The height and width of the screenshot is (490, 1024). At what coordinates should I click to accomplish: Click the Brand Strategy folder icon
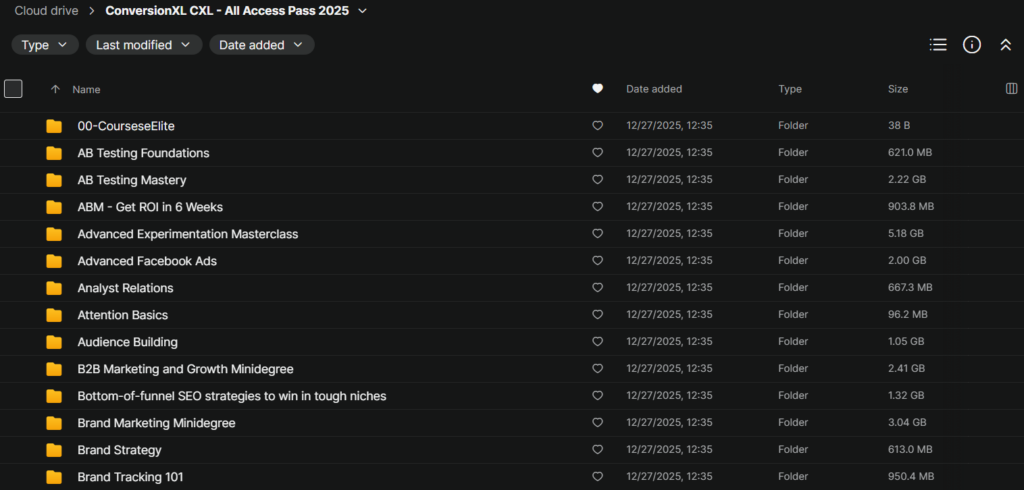pyautogui.click(x=54, y=450)
